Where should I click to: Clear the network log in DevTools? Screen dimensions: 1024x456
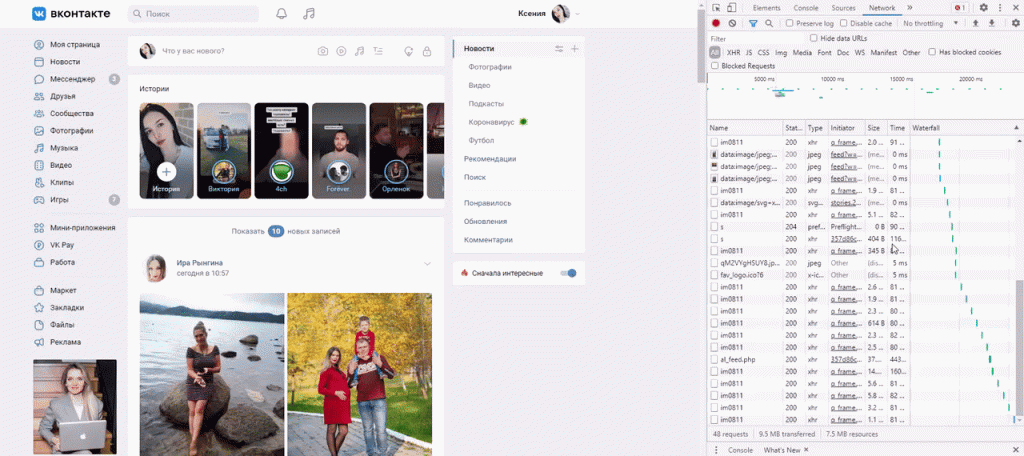(732, 23)
